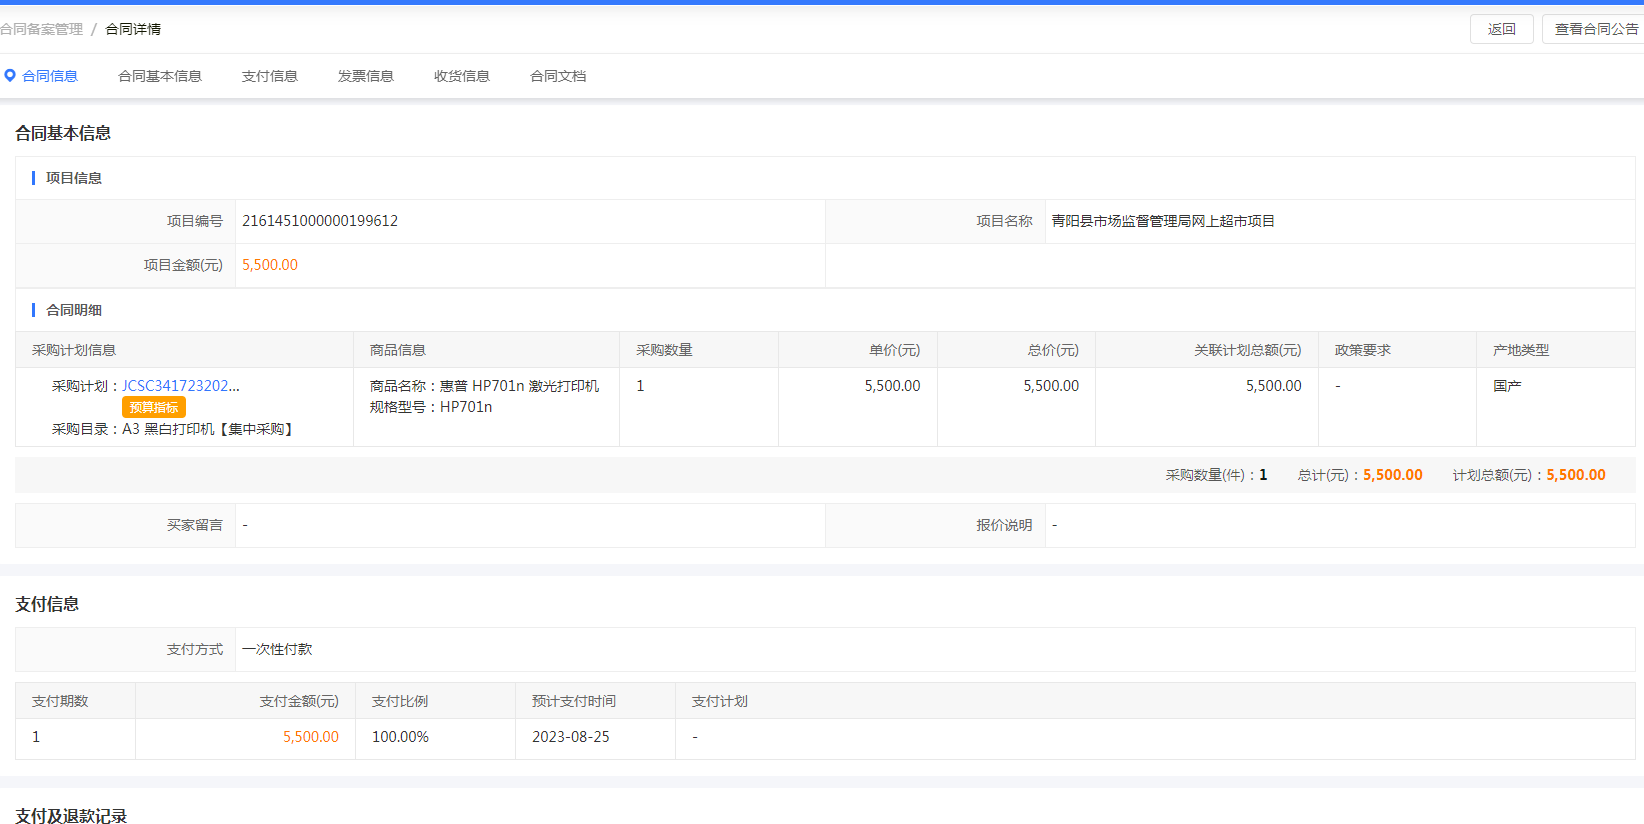This screenshot has height=824, width=1644.
Task: Click the 关联计划总额(元) column header
Action: [x=1247, y=350]
